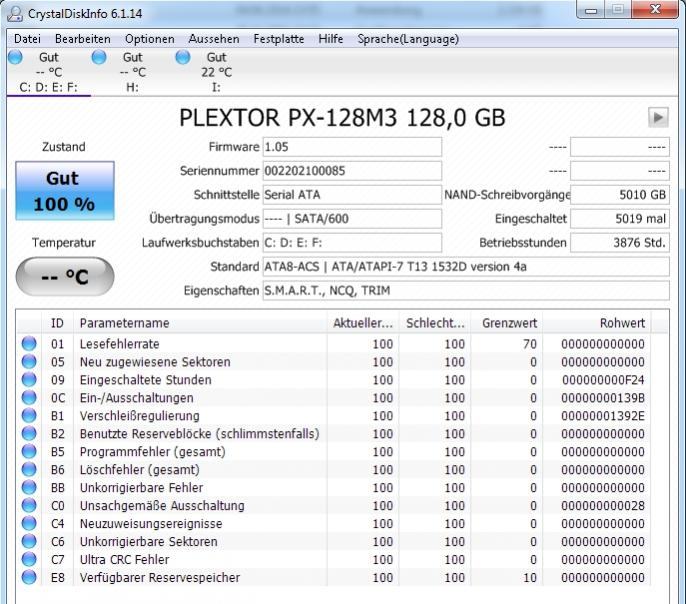Select raw value 00000001392E
This screenshot has width=686, height=604.
[603, 416]
